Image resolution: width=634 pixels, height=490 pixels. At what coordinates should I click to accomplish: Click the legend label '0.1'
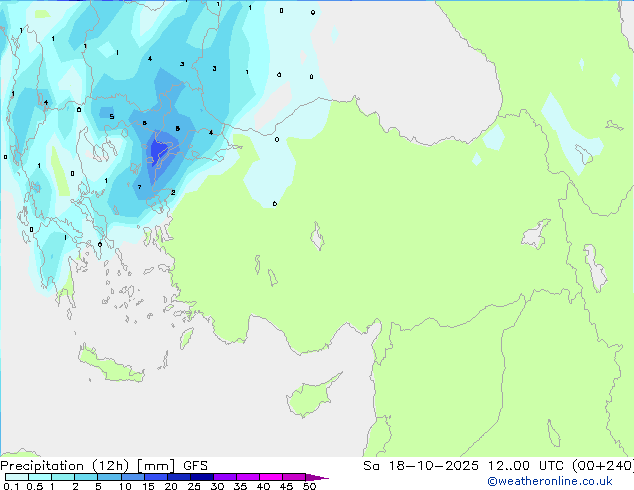coord(11,486)
